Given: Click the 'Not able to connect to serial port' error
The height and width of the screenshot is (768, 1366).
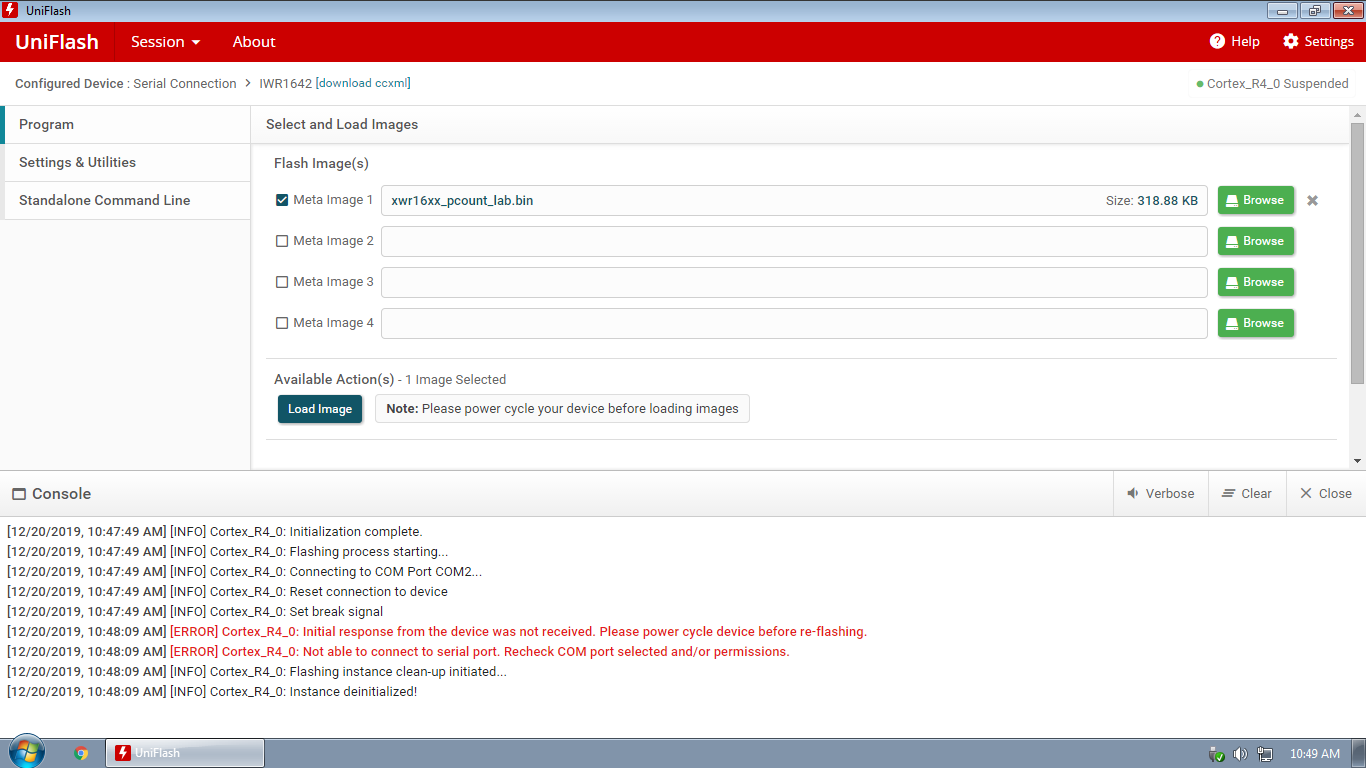Looking at the screenshot, I should (398, 652).
